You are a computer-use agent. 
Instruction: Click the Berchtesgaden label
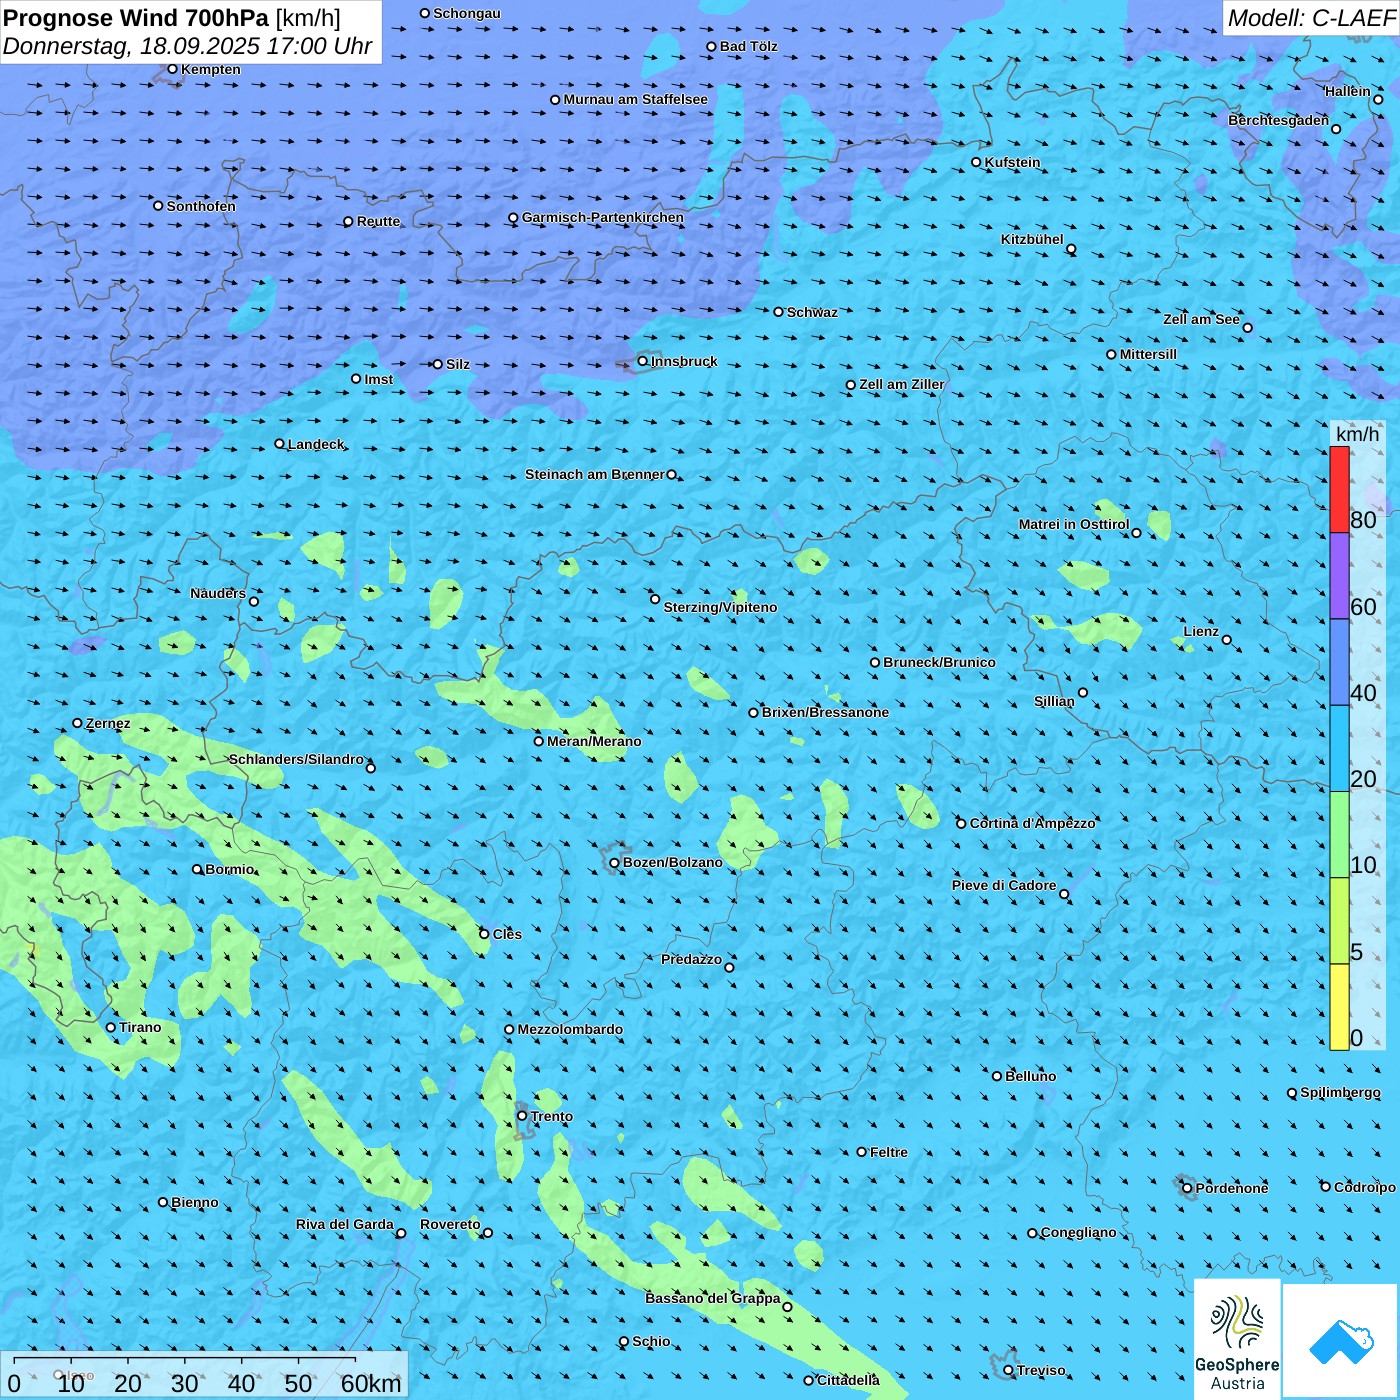tap(1278, 120)
